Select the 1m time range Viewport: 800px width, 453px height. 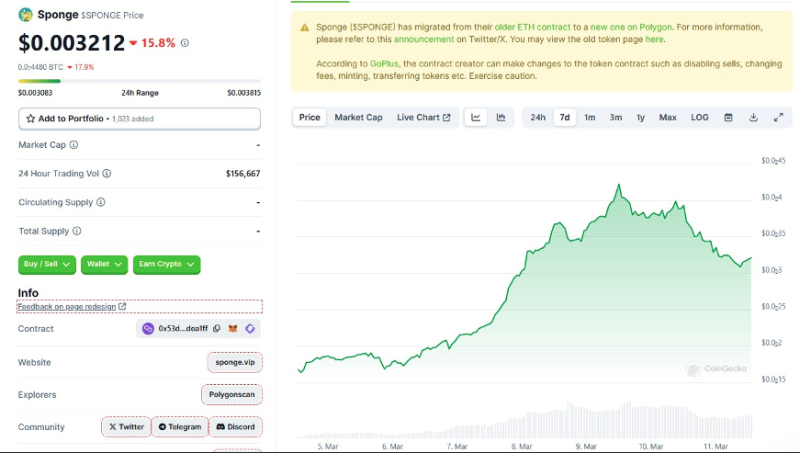[x=590, y=117]
